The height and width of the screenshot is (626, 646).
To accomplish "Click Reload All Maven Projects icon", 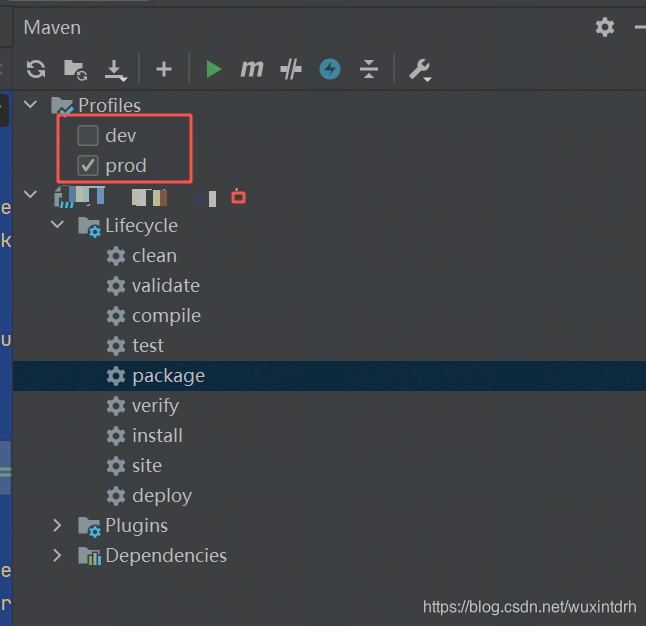I will (x=36, y=69).
